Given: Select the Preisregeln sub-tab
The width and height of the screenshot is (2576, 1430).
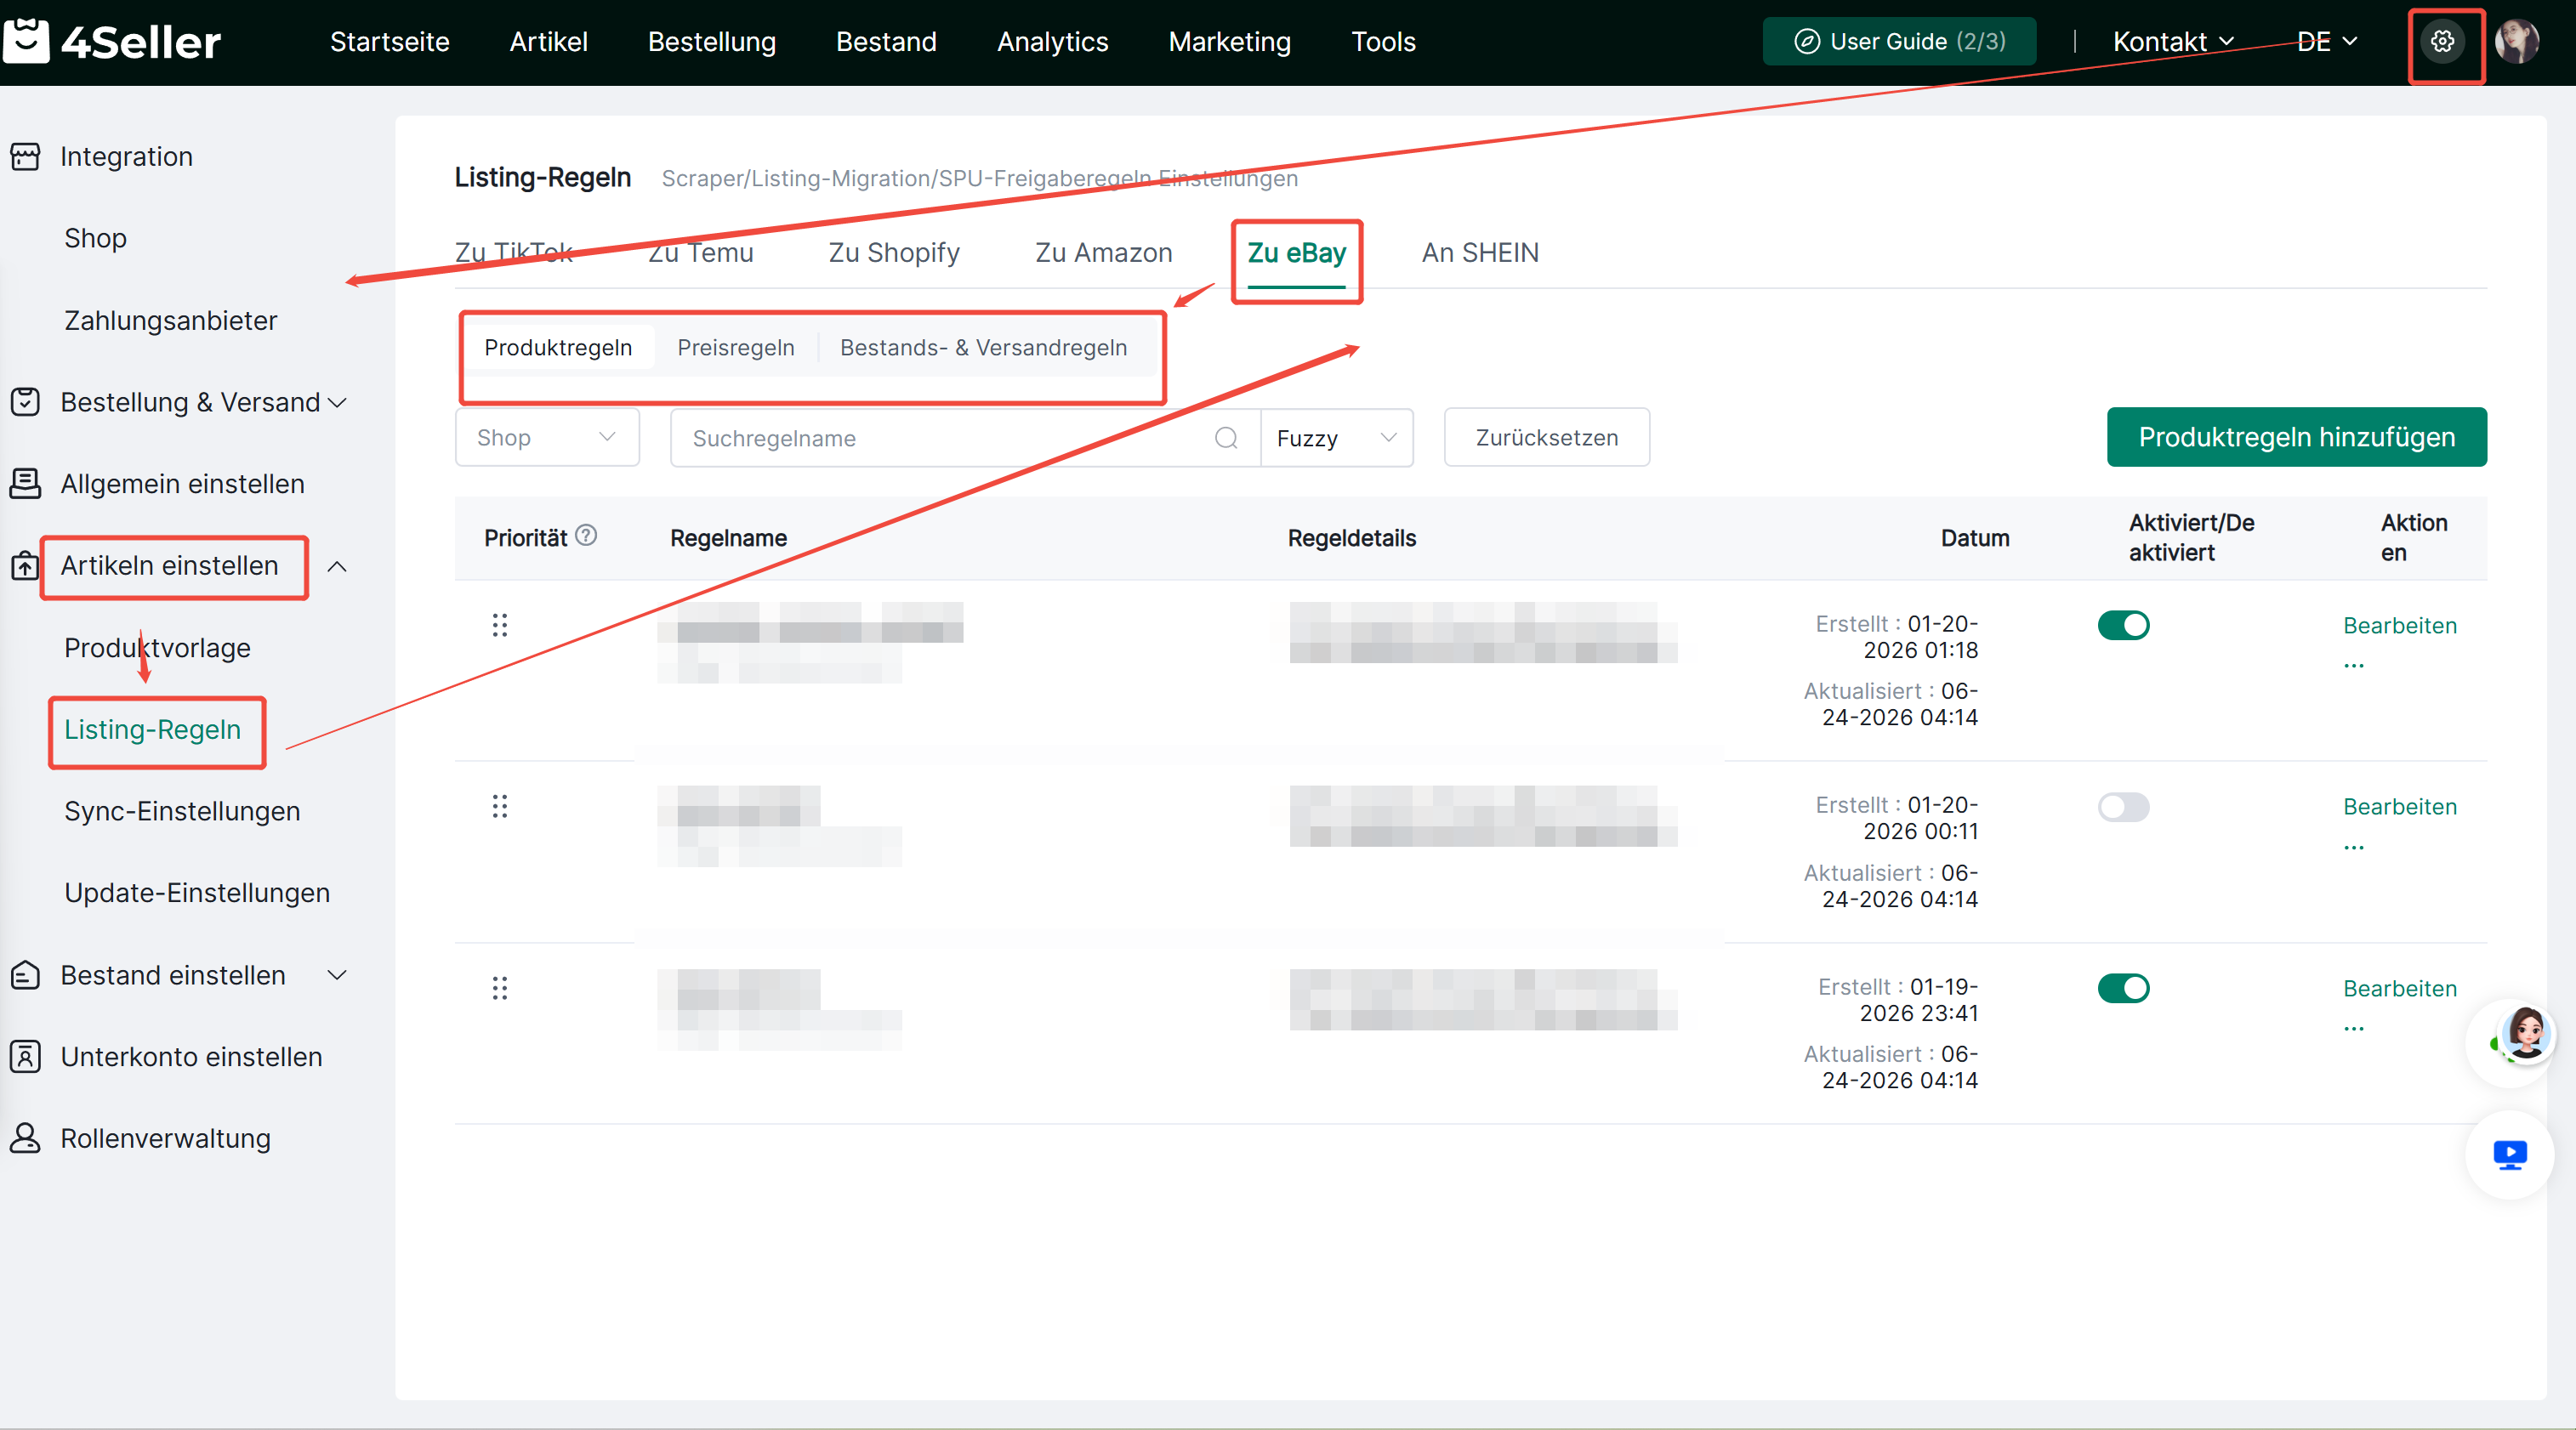Looking at the screenshot, I should point(735,347).
